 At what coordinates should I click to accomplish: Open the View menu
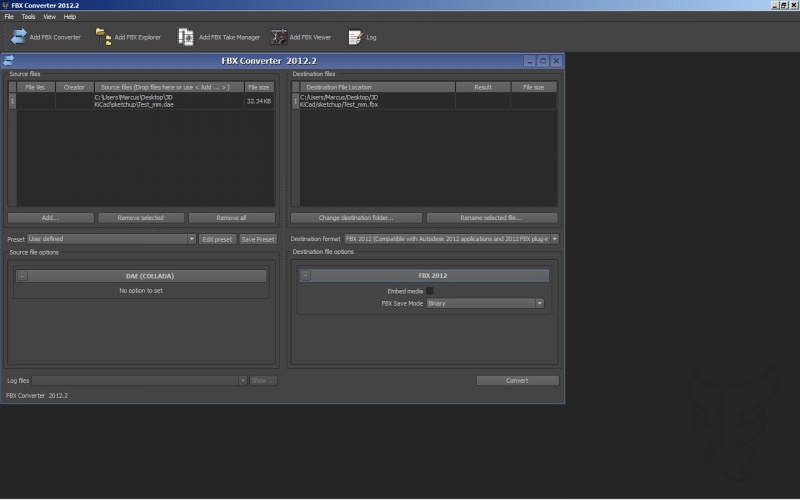click(x=49, y=17)
